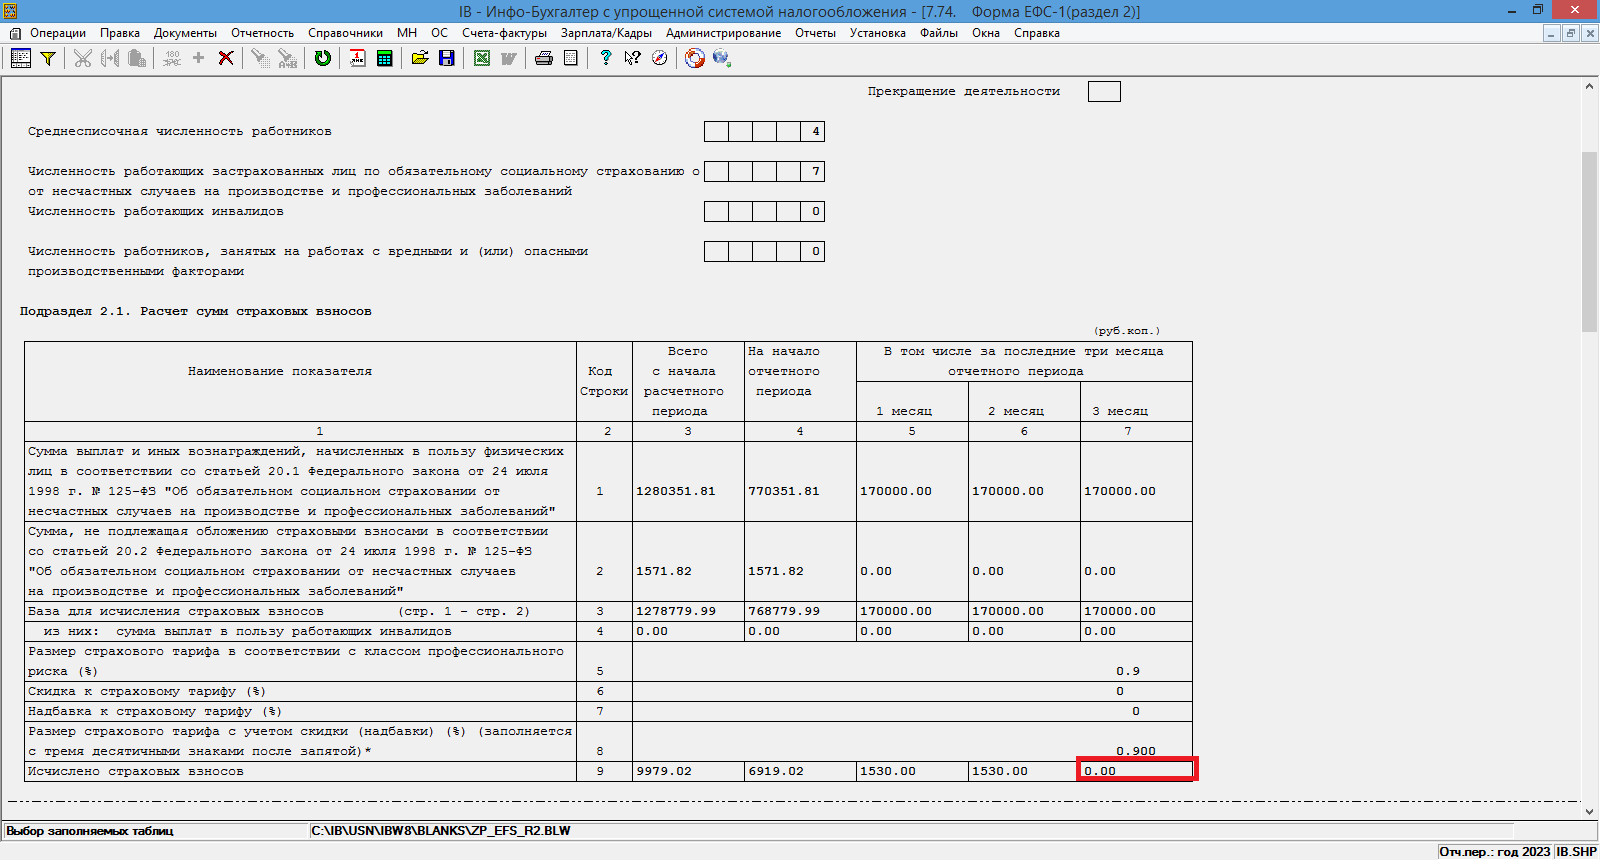Viewport: 1600px width, 860px height.
Task: Click the insured persons count field showing 7
Action: [x=764, y=172]
